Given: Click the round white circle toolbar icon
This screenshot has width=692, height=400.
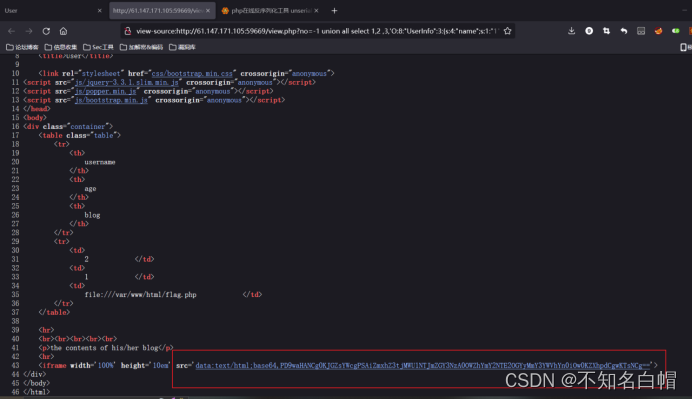Looking at the screenshot, I should click(x=589, y=31).
